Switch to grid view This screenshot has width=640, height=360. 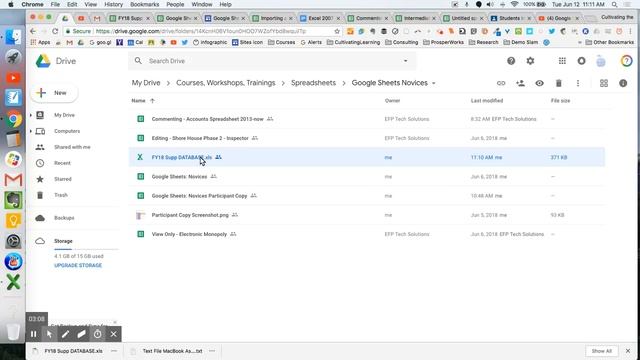click(x=604, y=83)
